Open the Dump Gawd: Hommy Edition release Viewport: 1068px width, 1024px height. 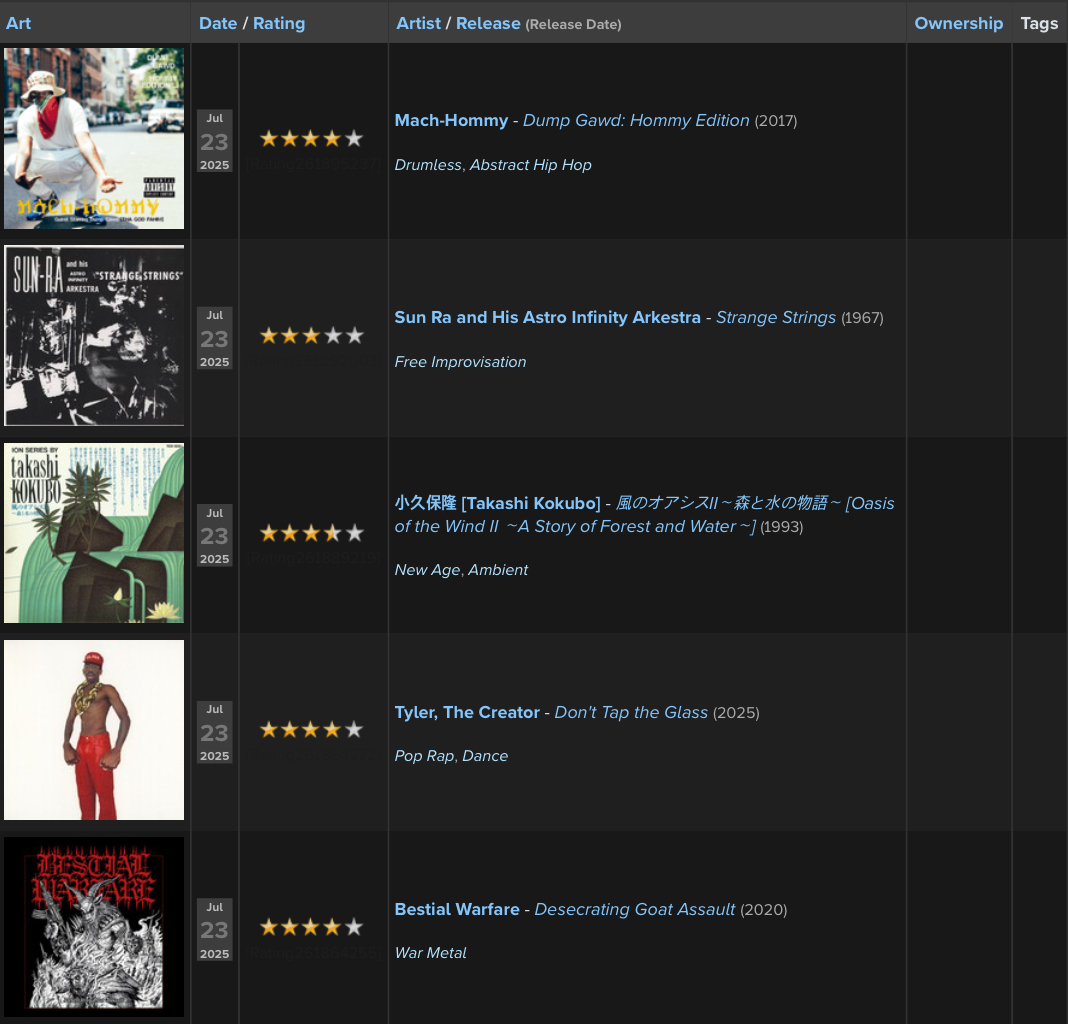coord(635,121)
